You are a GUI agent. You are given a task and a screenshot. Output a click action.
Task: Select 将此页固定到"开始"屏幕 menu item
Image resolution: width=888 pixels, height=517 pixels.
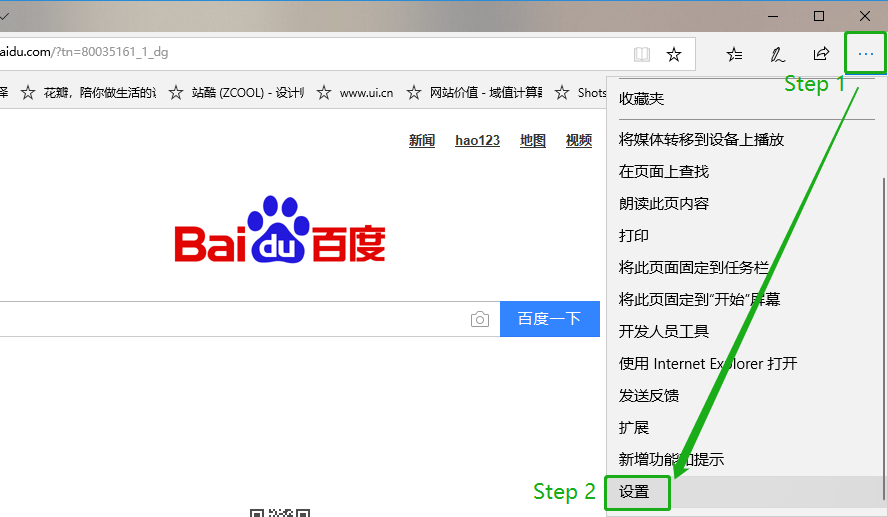(x=744, y=299)
